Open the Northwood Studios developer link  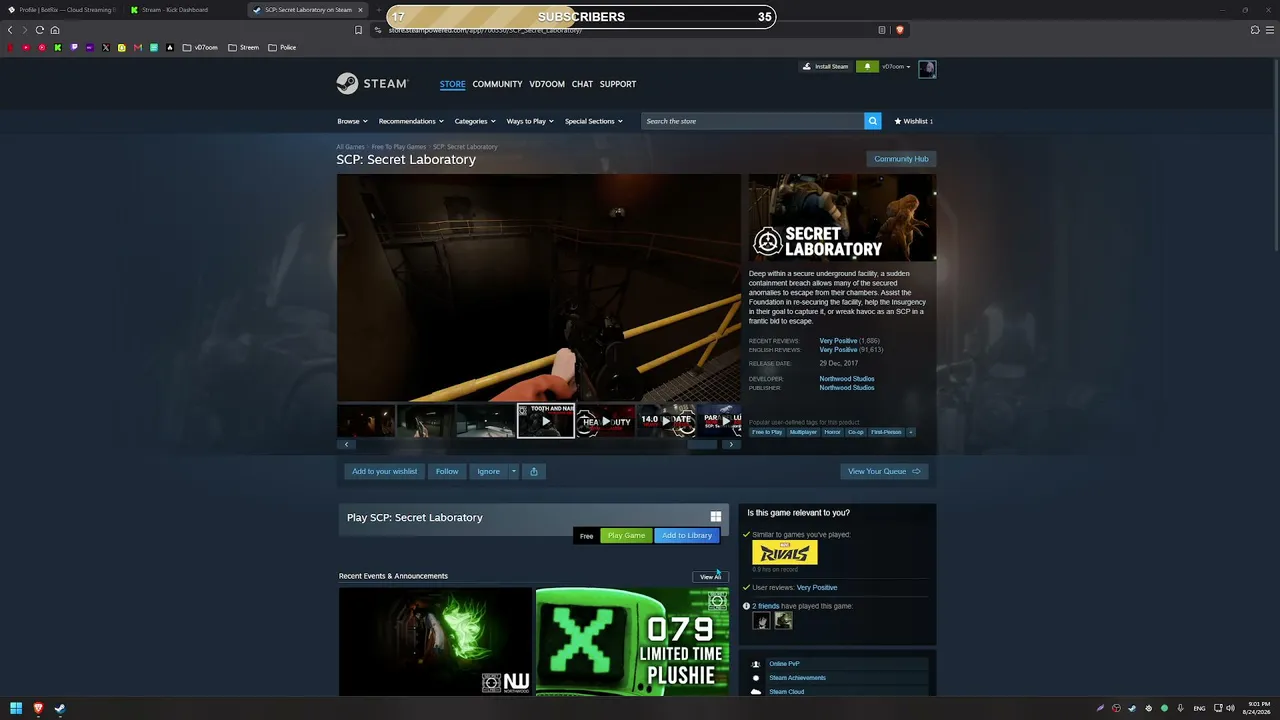point(847,379)
